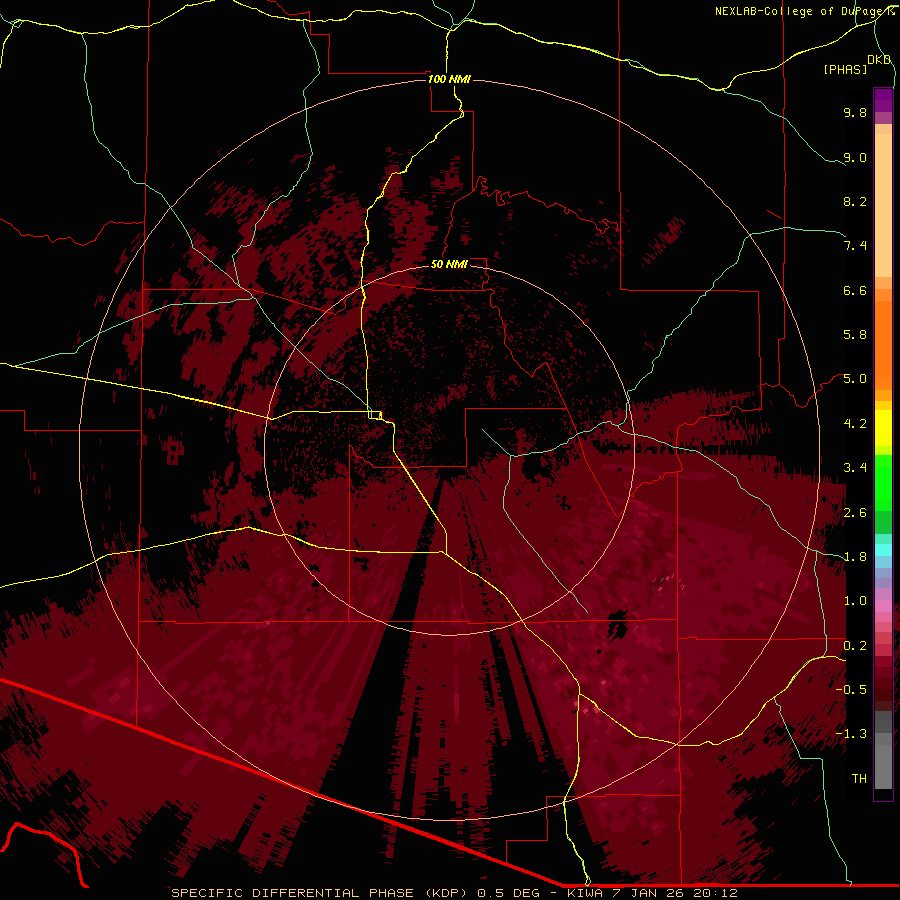Click the gray band at the scale bottom
Screen dimensions: 900x900
pos(883,761)
